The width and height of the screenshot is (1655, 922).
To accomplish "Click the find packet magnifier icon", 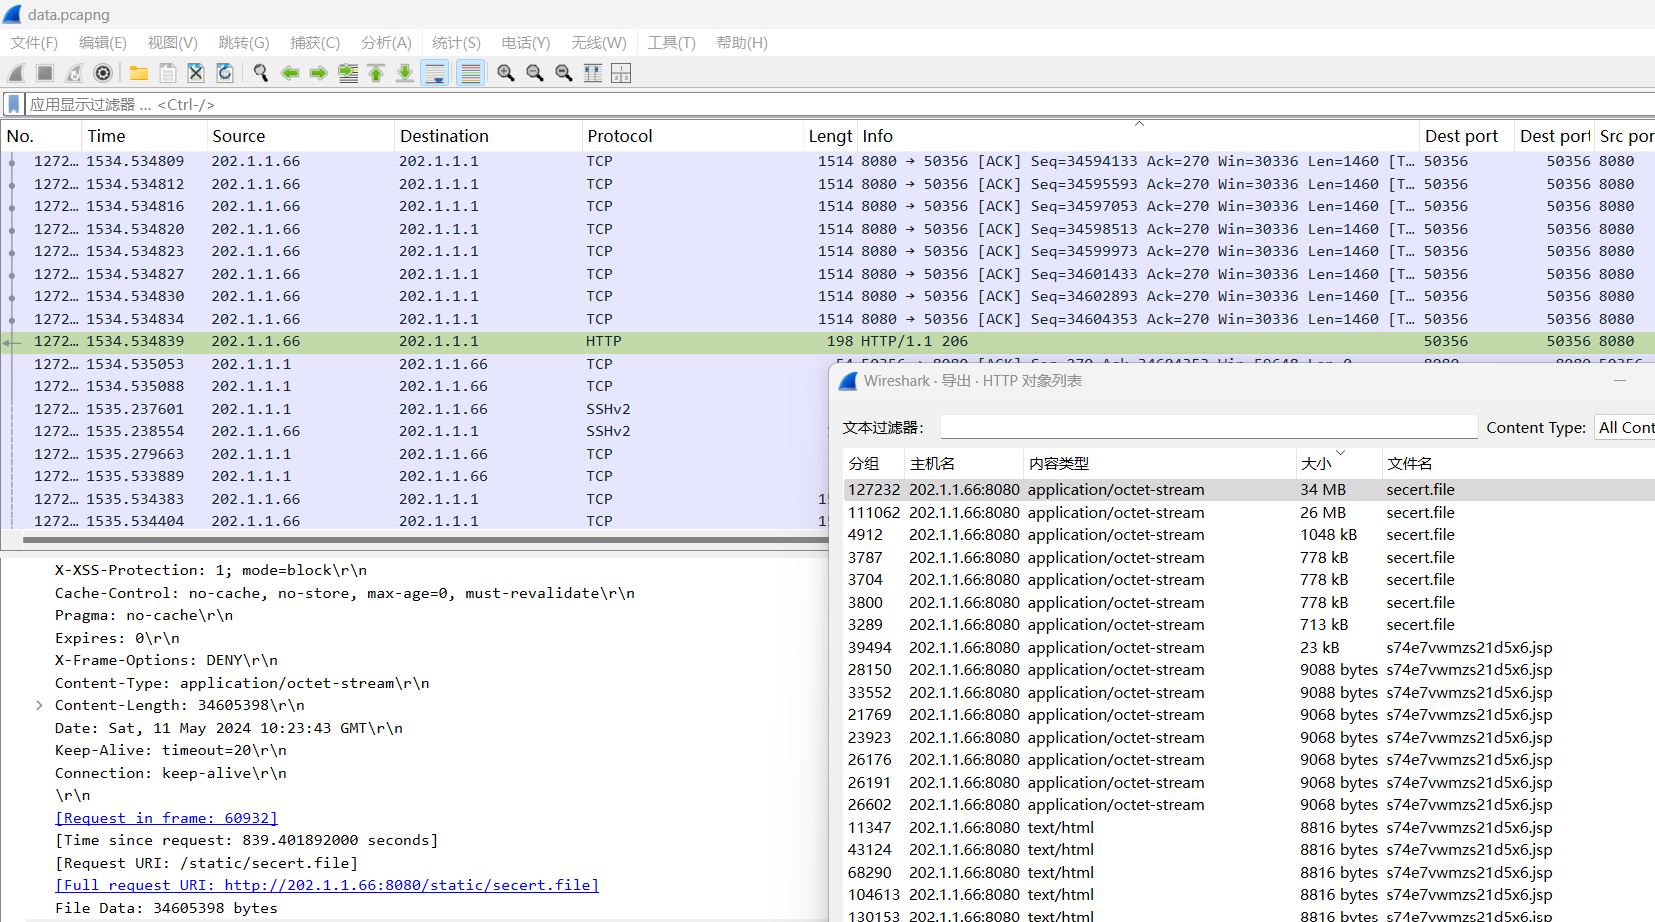I will 261,73.
